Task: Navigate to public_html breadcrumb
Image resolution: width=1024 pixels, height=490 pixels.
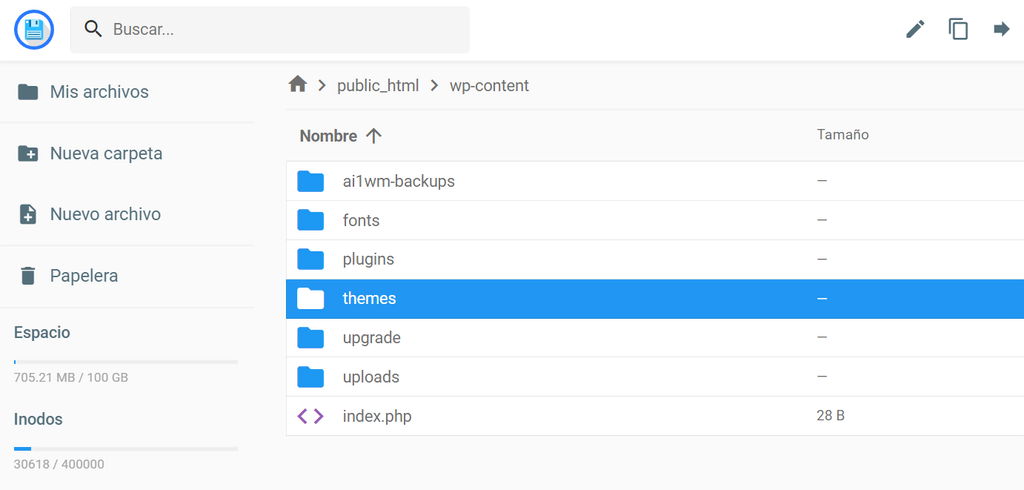Action: 378,86
